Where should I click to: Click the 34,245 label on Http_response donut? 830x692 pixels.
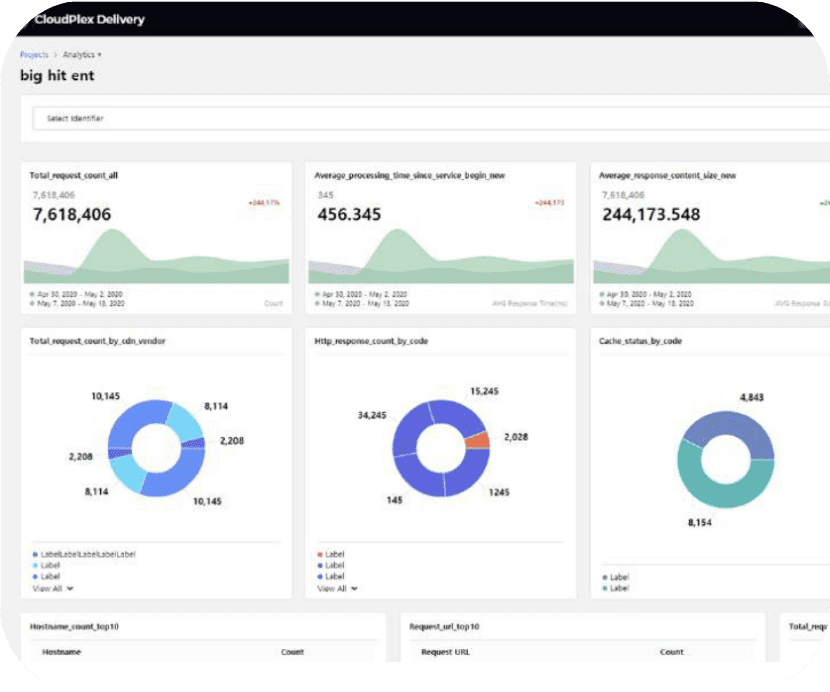[372, 415]
